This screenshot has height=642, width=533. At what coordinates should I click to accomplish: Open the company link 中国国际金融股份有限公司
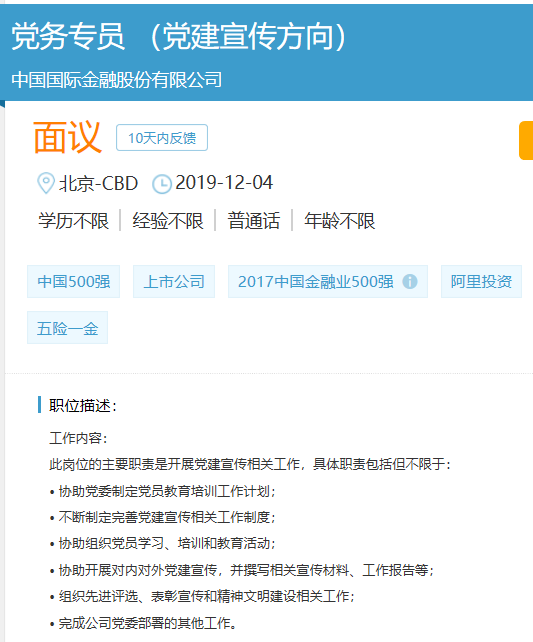pos(117,79)
